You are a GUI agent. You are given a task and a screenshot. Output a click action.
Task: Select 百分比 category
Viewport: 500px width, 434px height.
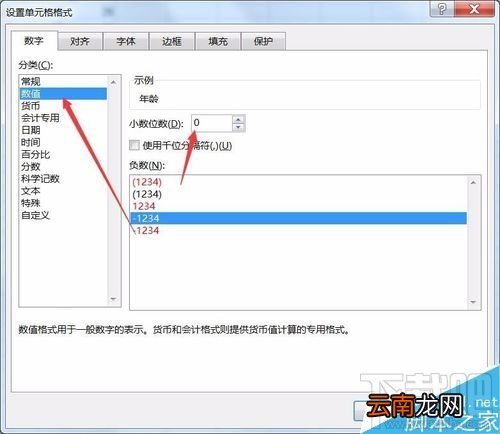(x=63, y=155)
